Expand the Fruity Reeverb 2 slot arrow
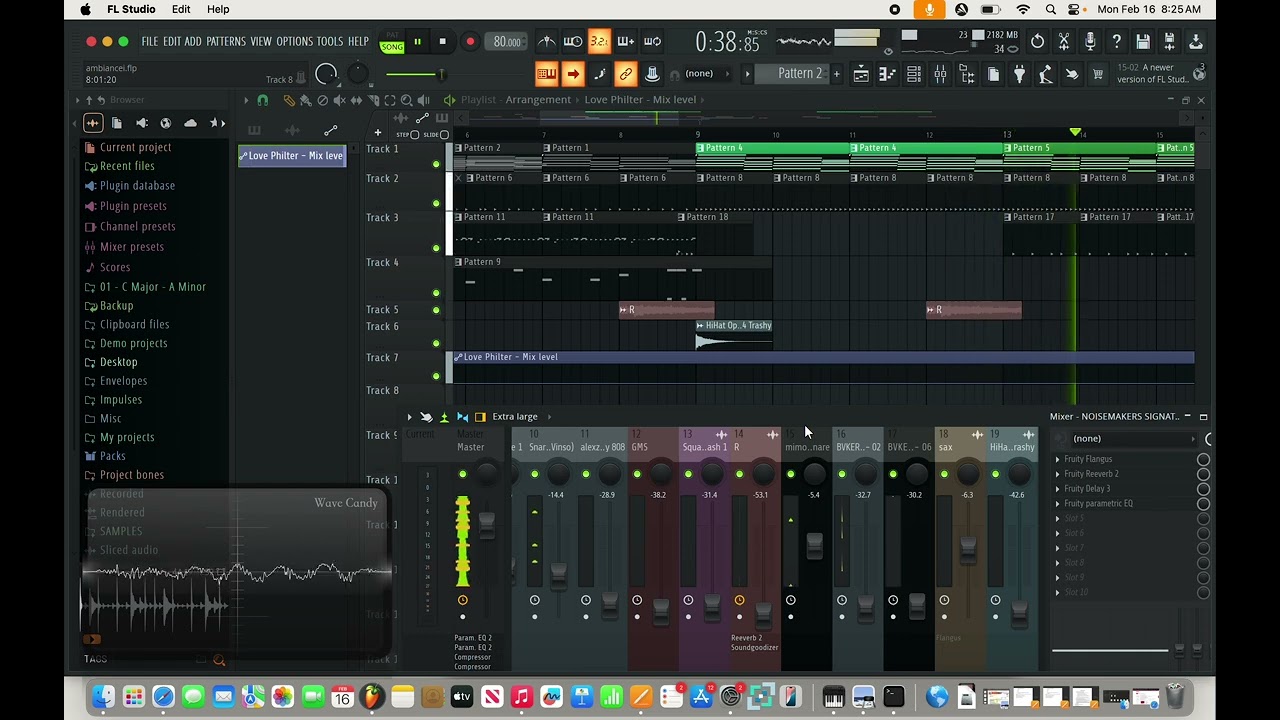Viewport: 1280px width, 720px height. pos(1058,474)
